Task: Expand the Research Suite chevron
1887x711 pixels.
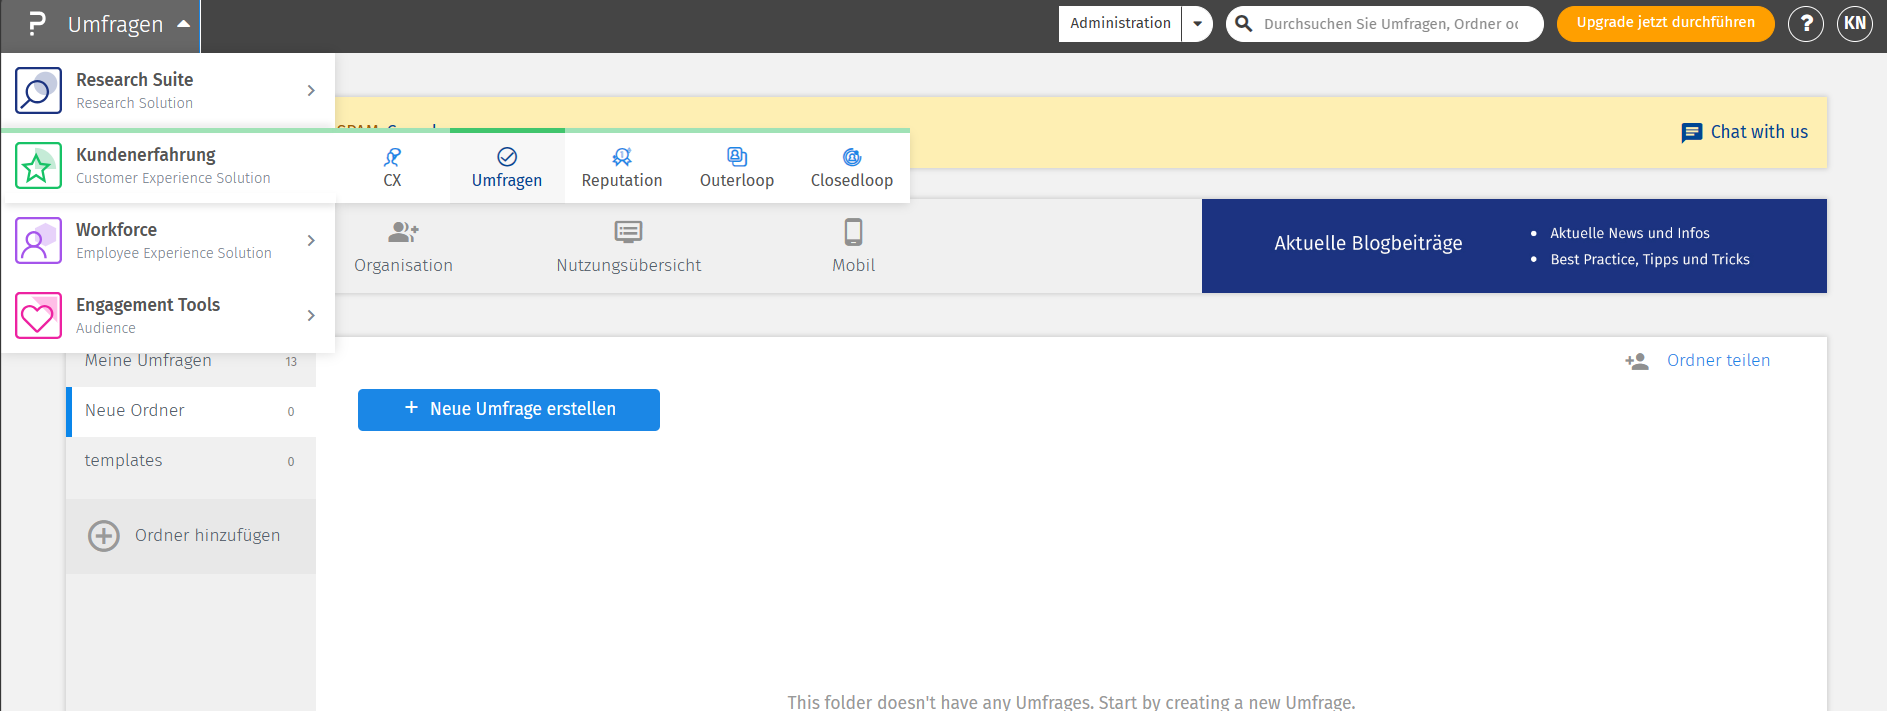Action: [311, 90]
